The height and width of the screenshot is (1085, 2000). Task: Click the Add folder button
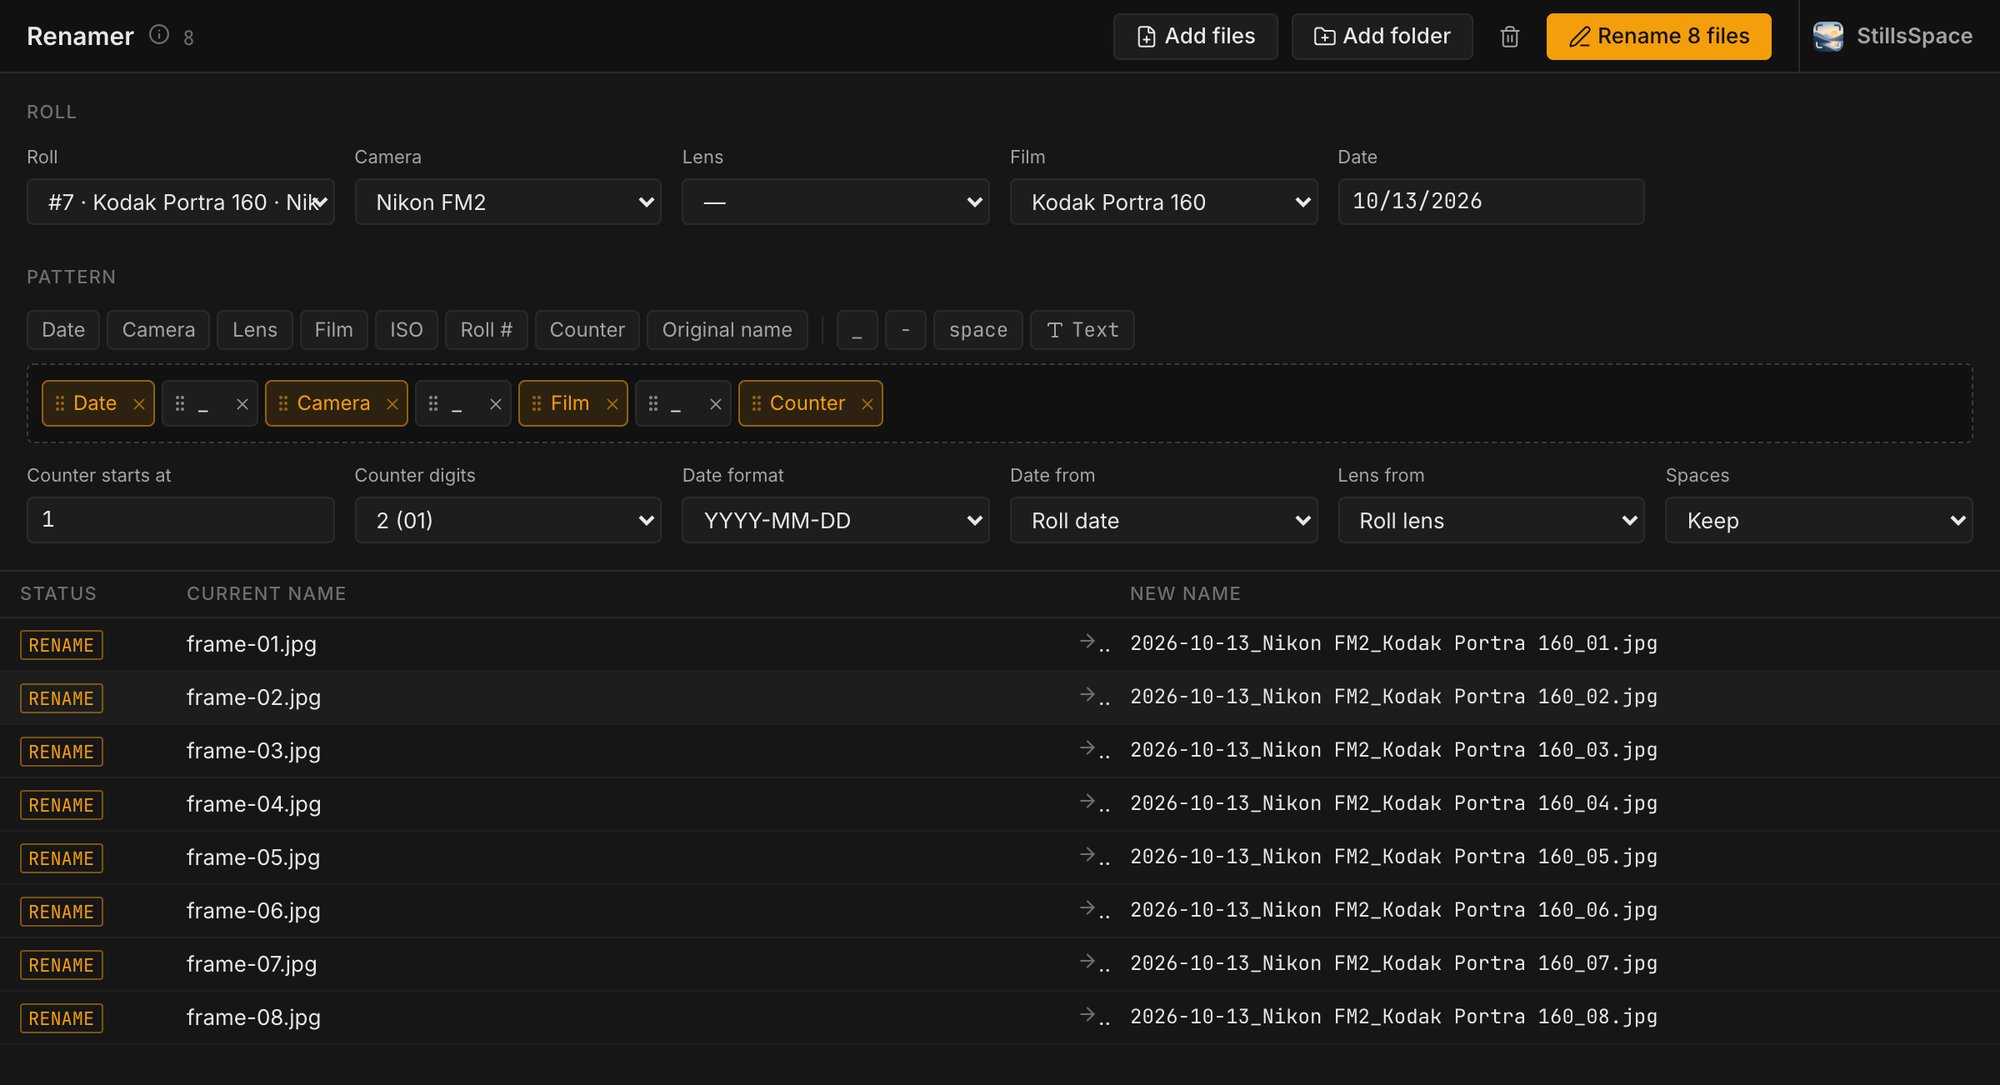coord(1382,37)
